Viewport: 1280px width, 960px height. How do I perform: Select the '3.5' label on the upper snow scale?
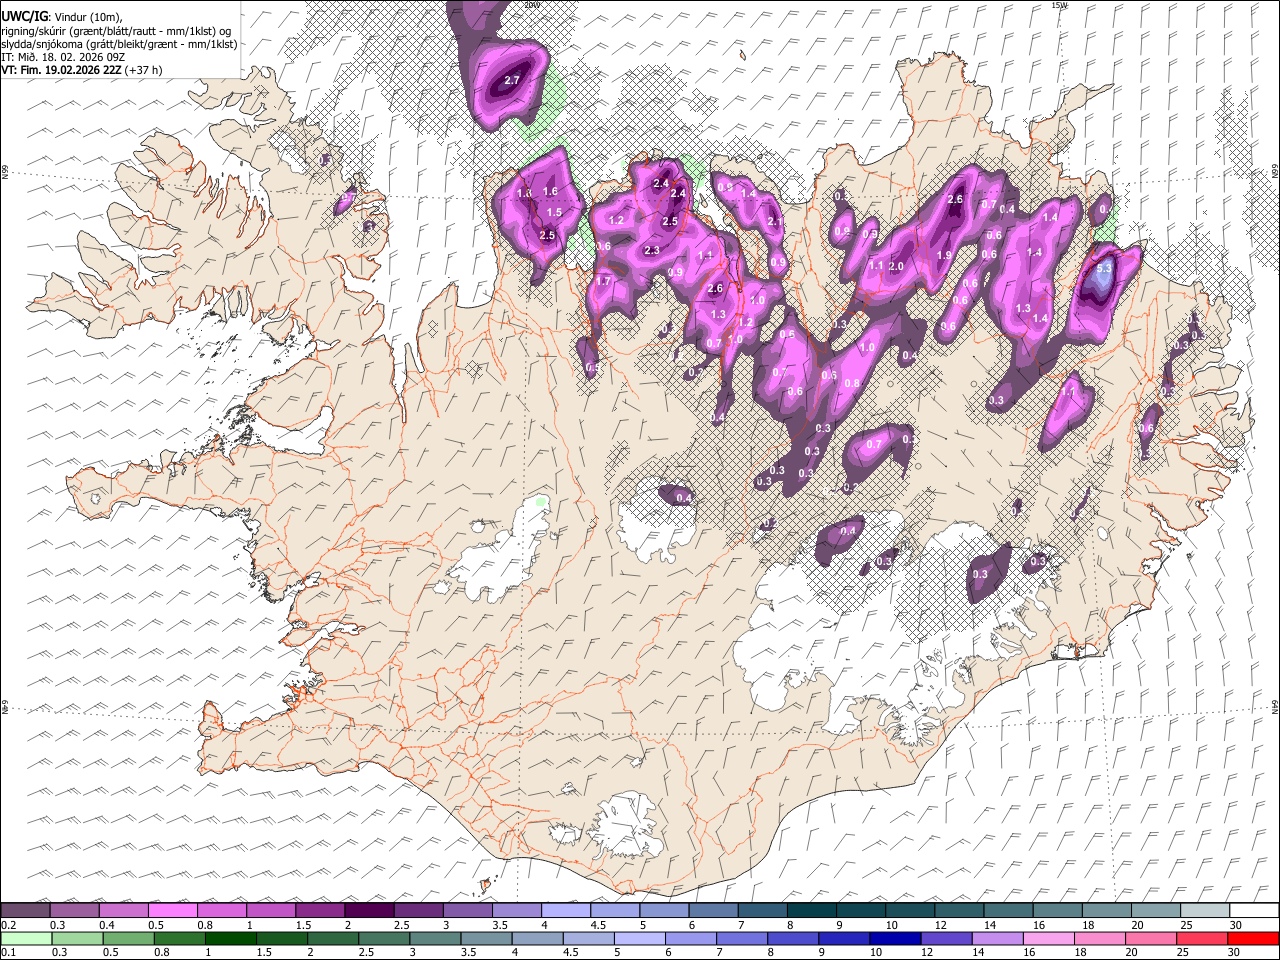click(500, 925)
